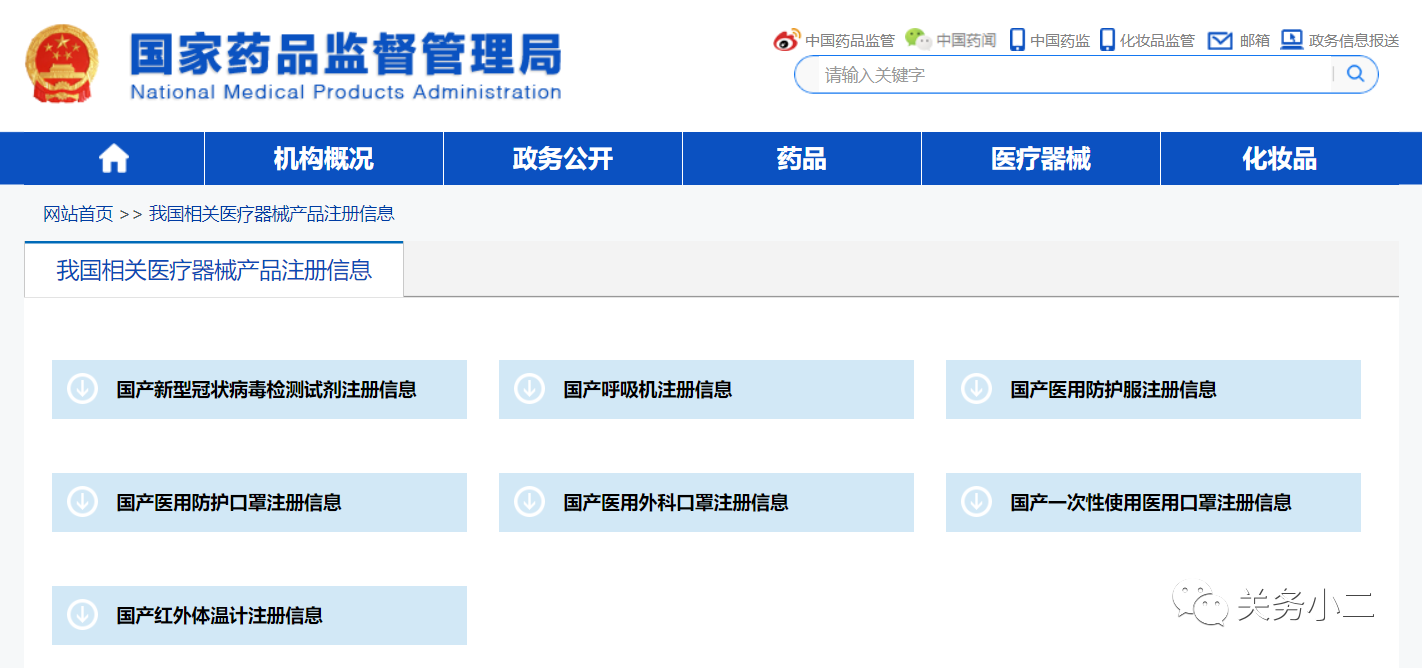Go to 网站首页 breadcrumb link

coord(75,213)
